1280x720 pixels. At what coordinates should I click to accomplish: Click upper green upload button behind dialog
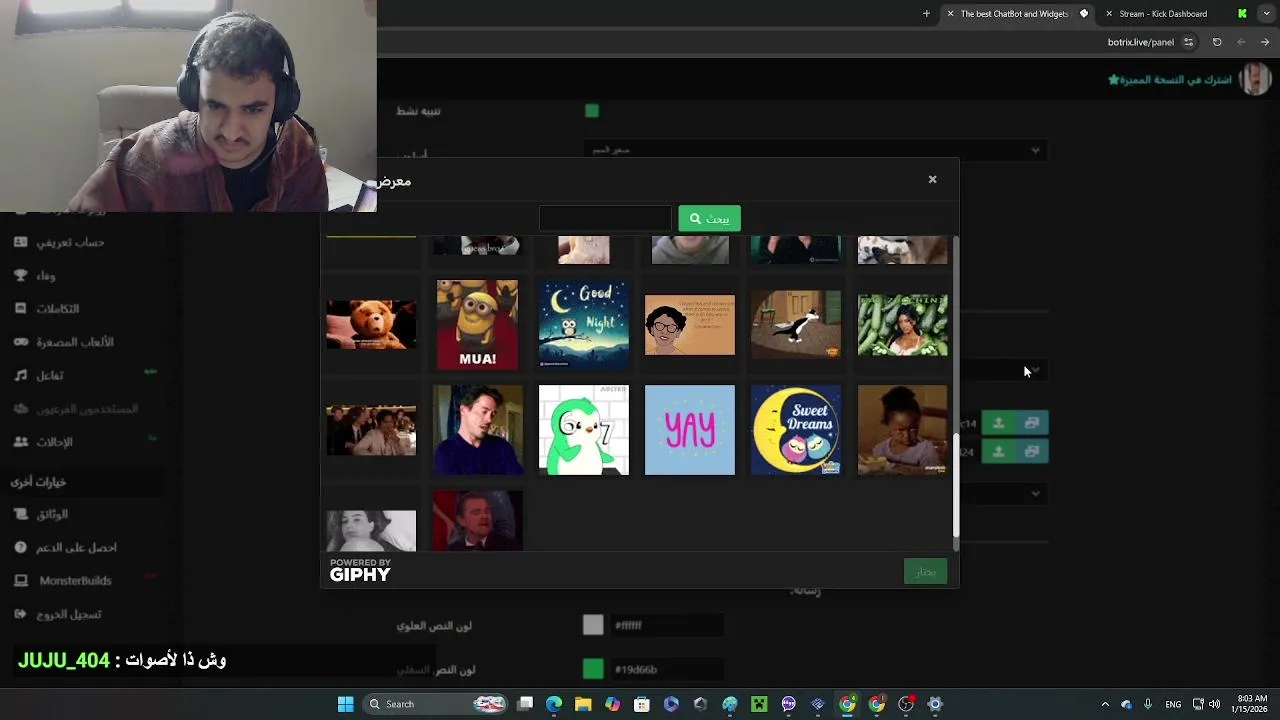pyautogui.click(x=998, y=423)
